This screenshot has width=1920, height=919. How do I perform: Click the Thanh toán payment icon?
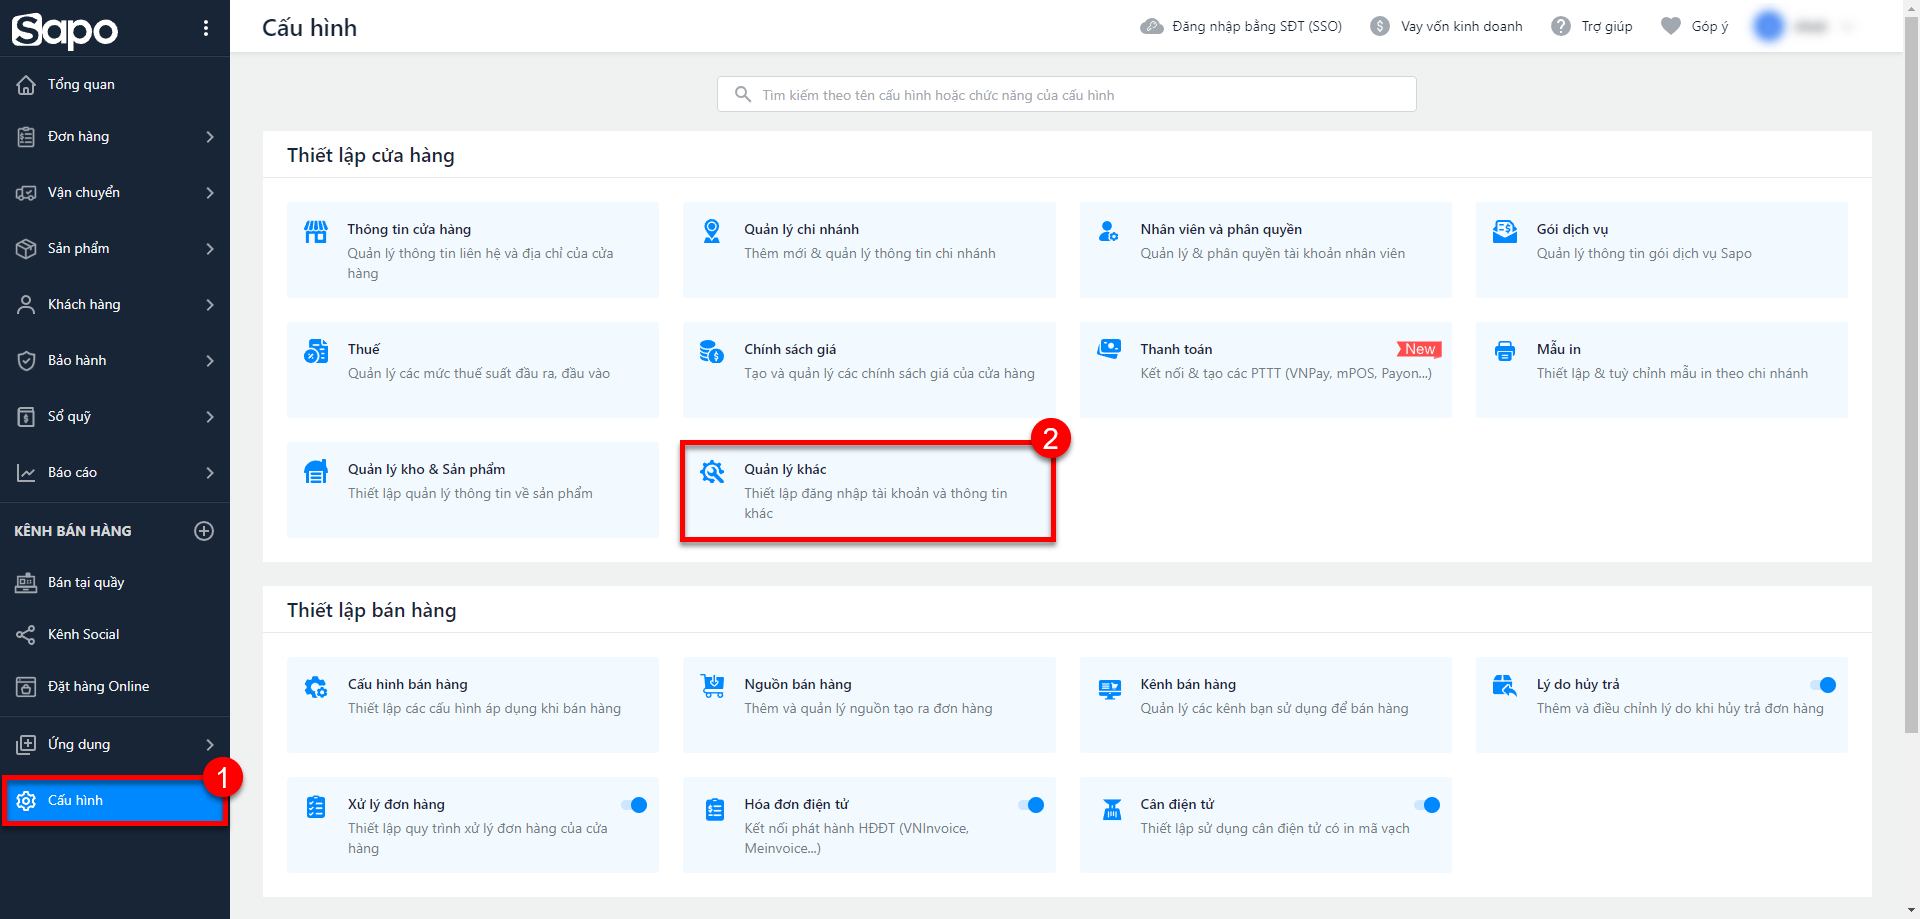point(1109,350)
